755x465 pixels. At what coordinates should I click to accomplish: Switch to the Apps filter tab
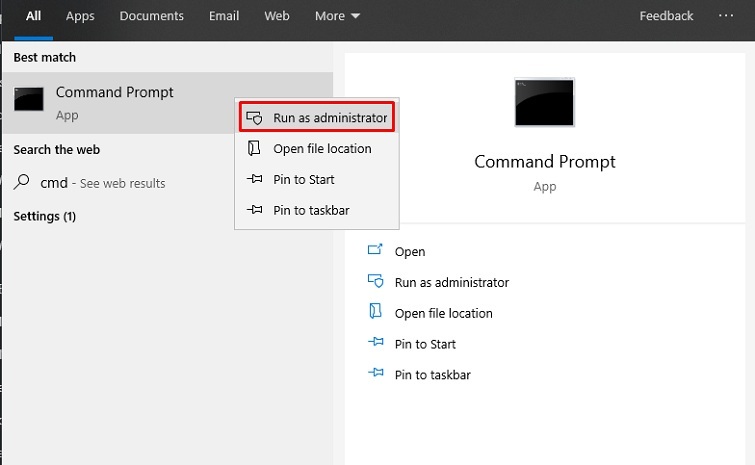pyautogui.click(x=80, y=16)
